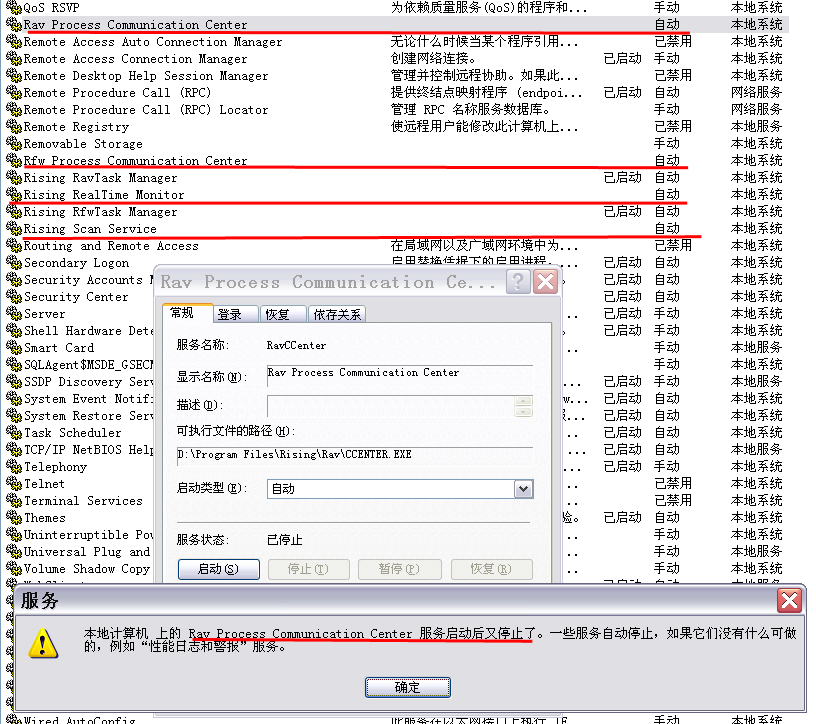Viewport: 816px width, 724px height.
Task: Click the gear icon beside Task Scheduler
Action: (14, 433)
